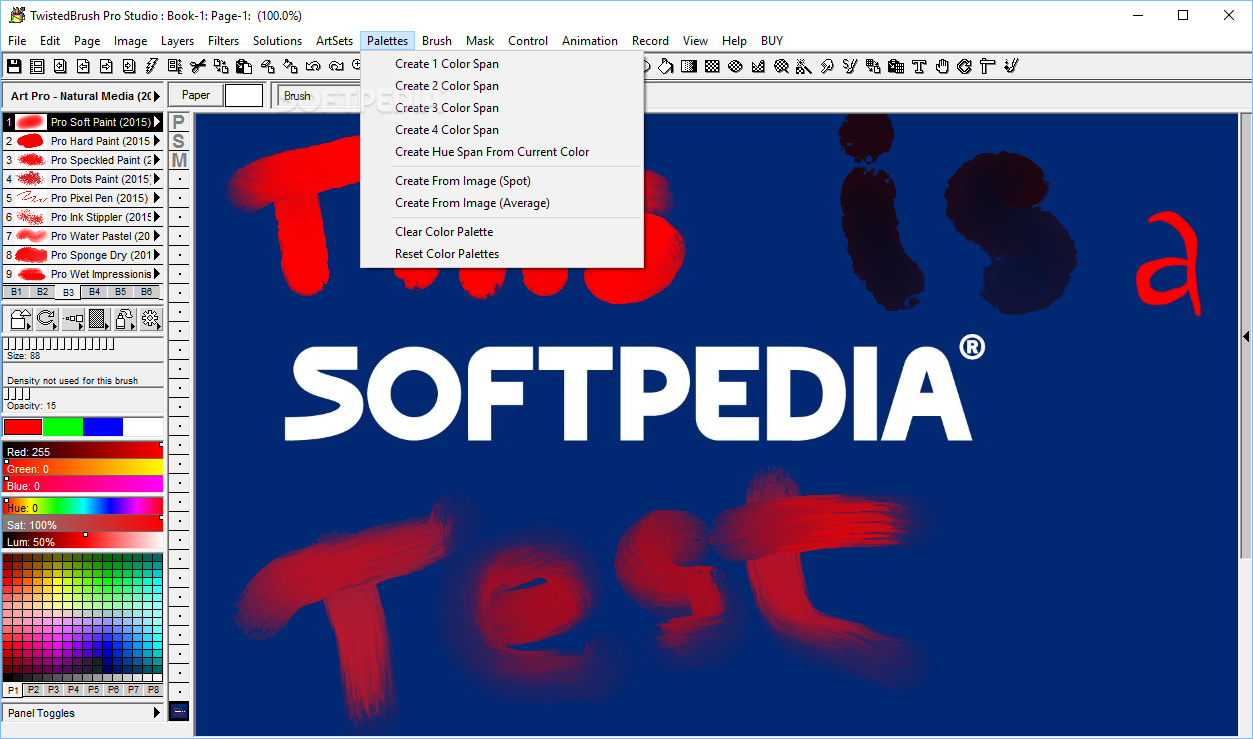
Task: Select Pro Ink Stippler brush
Action: pyautogui.click(x=83, y=217)
